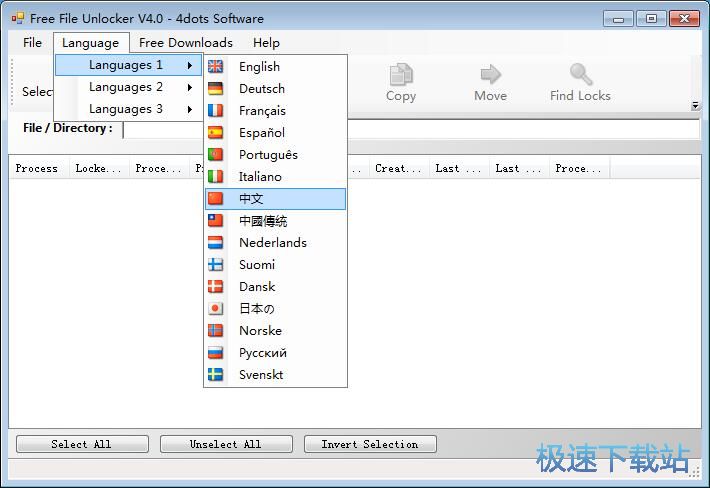Click the Move arrow toolbar icon
710x488 pixels.
[x=490, y=74]
